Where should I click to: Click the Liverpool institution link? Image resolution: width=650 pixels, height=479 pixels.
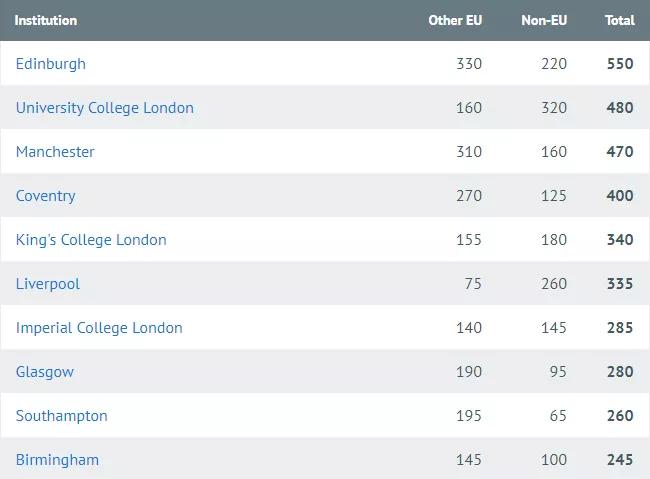click(48, 284)
